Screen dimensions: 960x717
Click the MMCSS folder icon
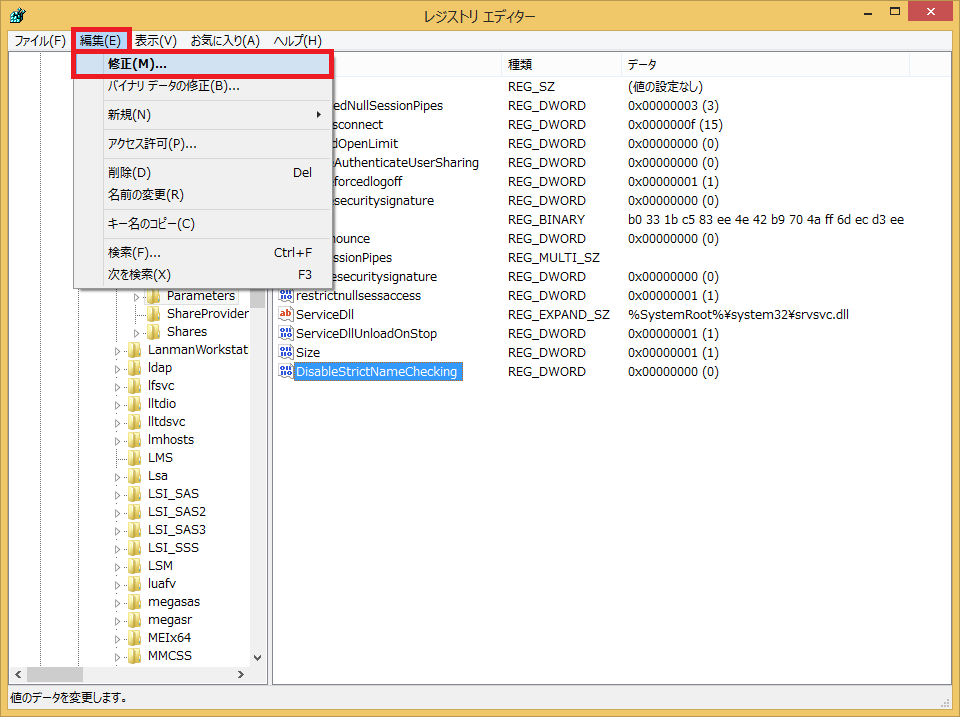click(x=135, y=656)
